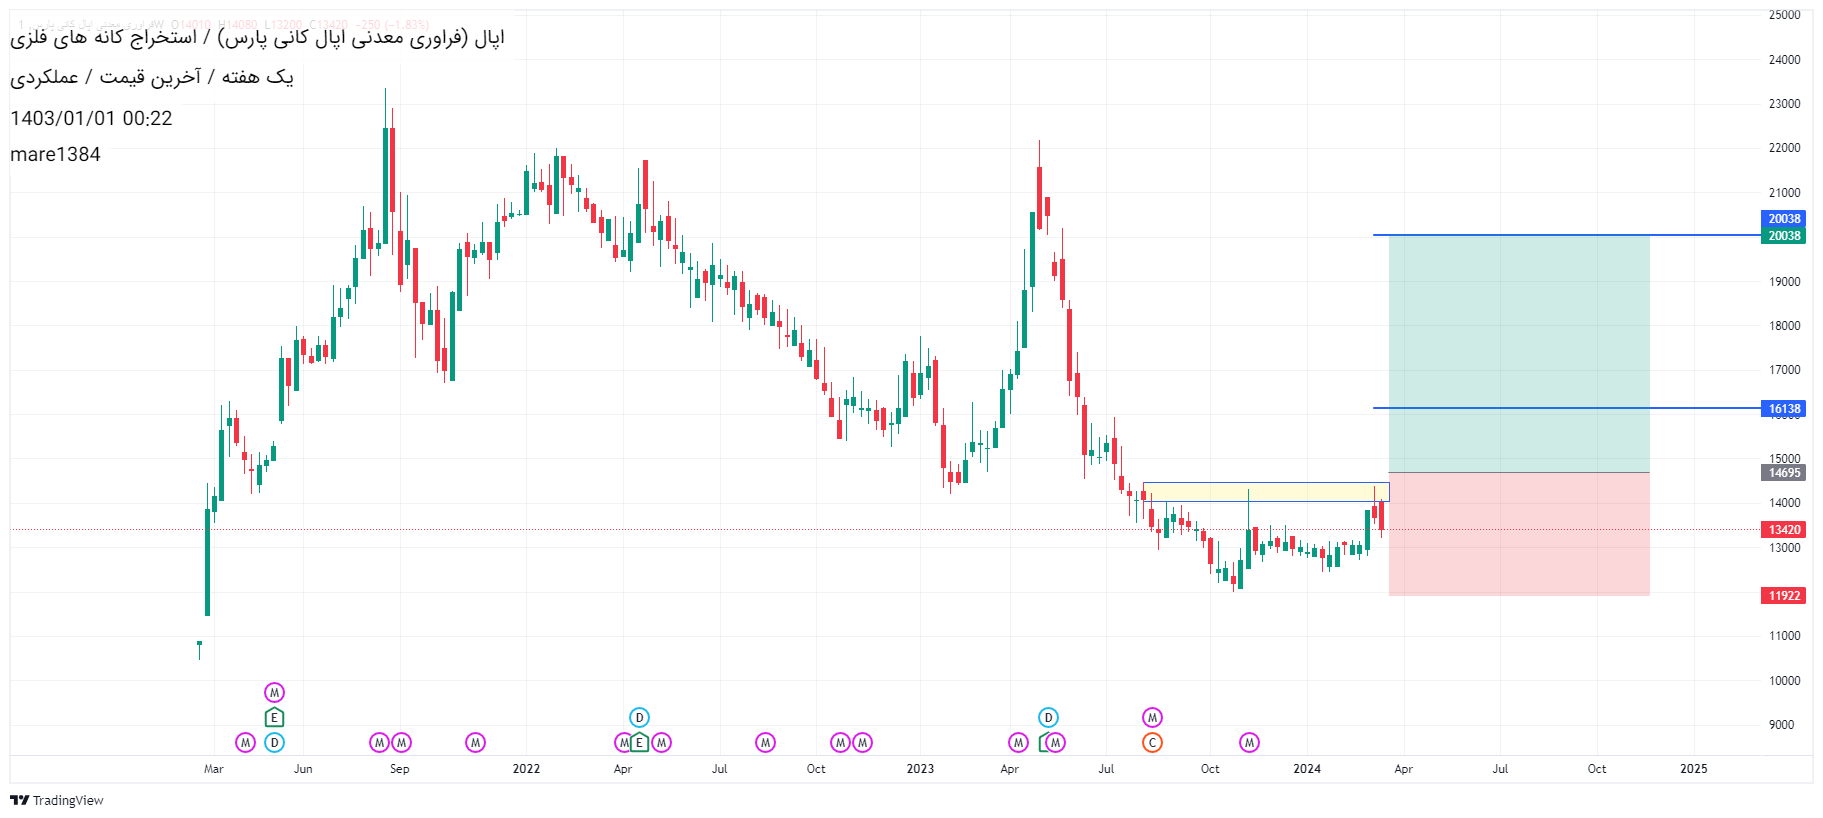This screenshot has width=1823, height=818.
Task: Click the 11000 price axis label
Action: (x=1784, y=636)
